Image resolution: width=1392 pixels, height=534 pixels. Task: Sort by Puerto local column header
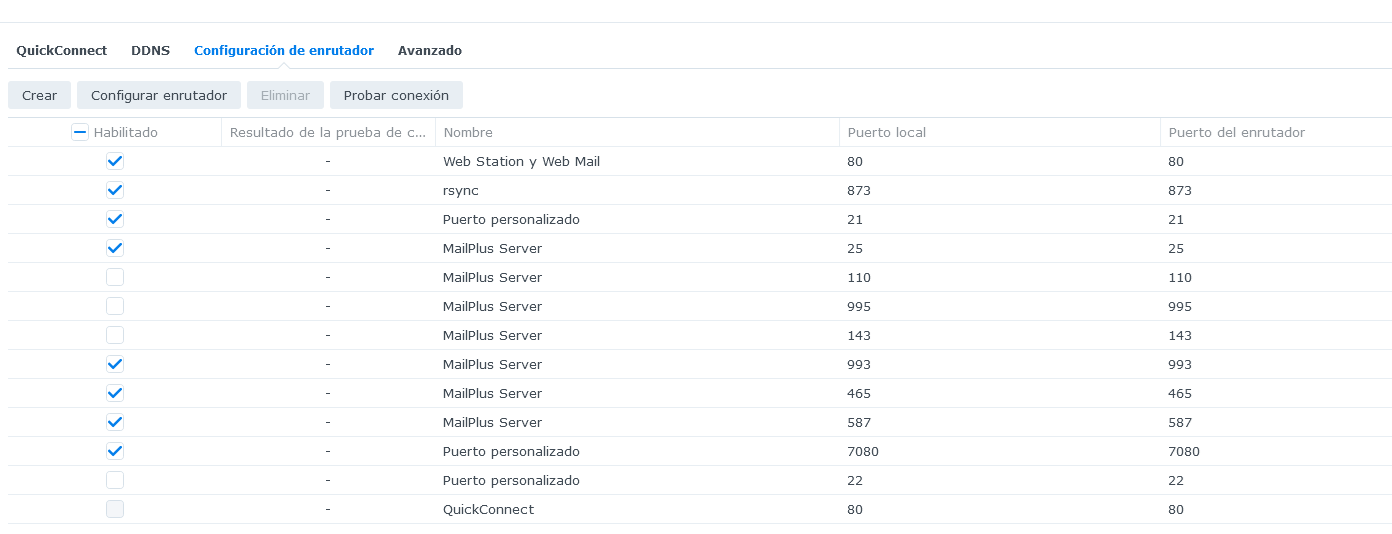click(998, 133)
